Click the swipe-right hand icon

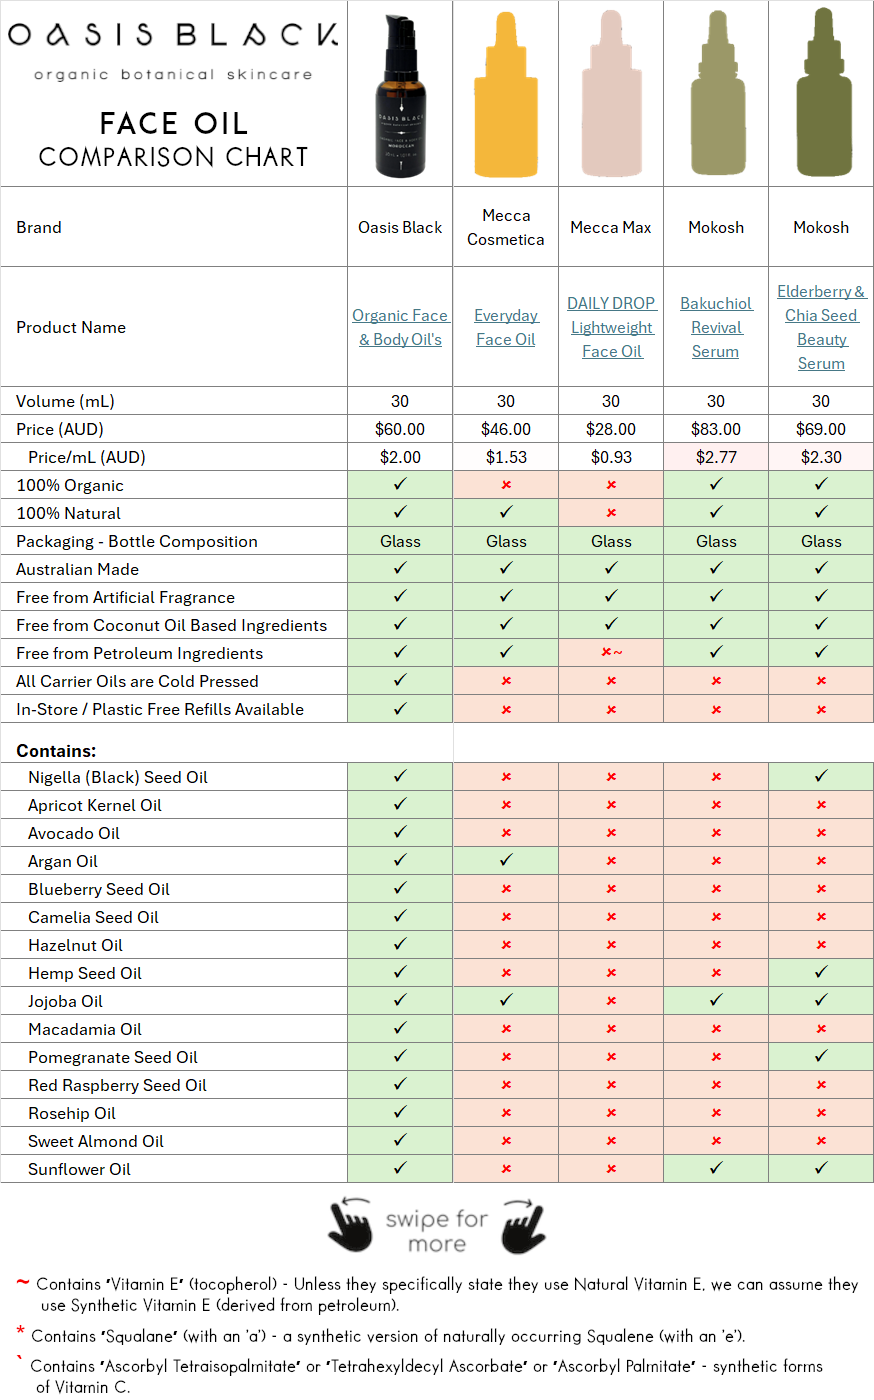(523, 1225)
